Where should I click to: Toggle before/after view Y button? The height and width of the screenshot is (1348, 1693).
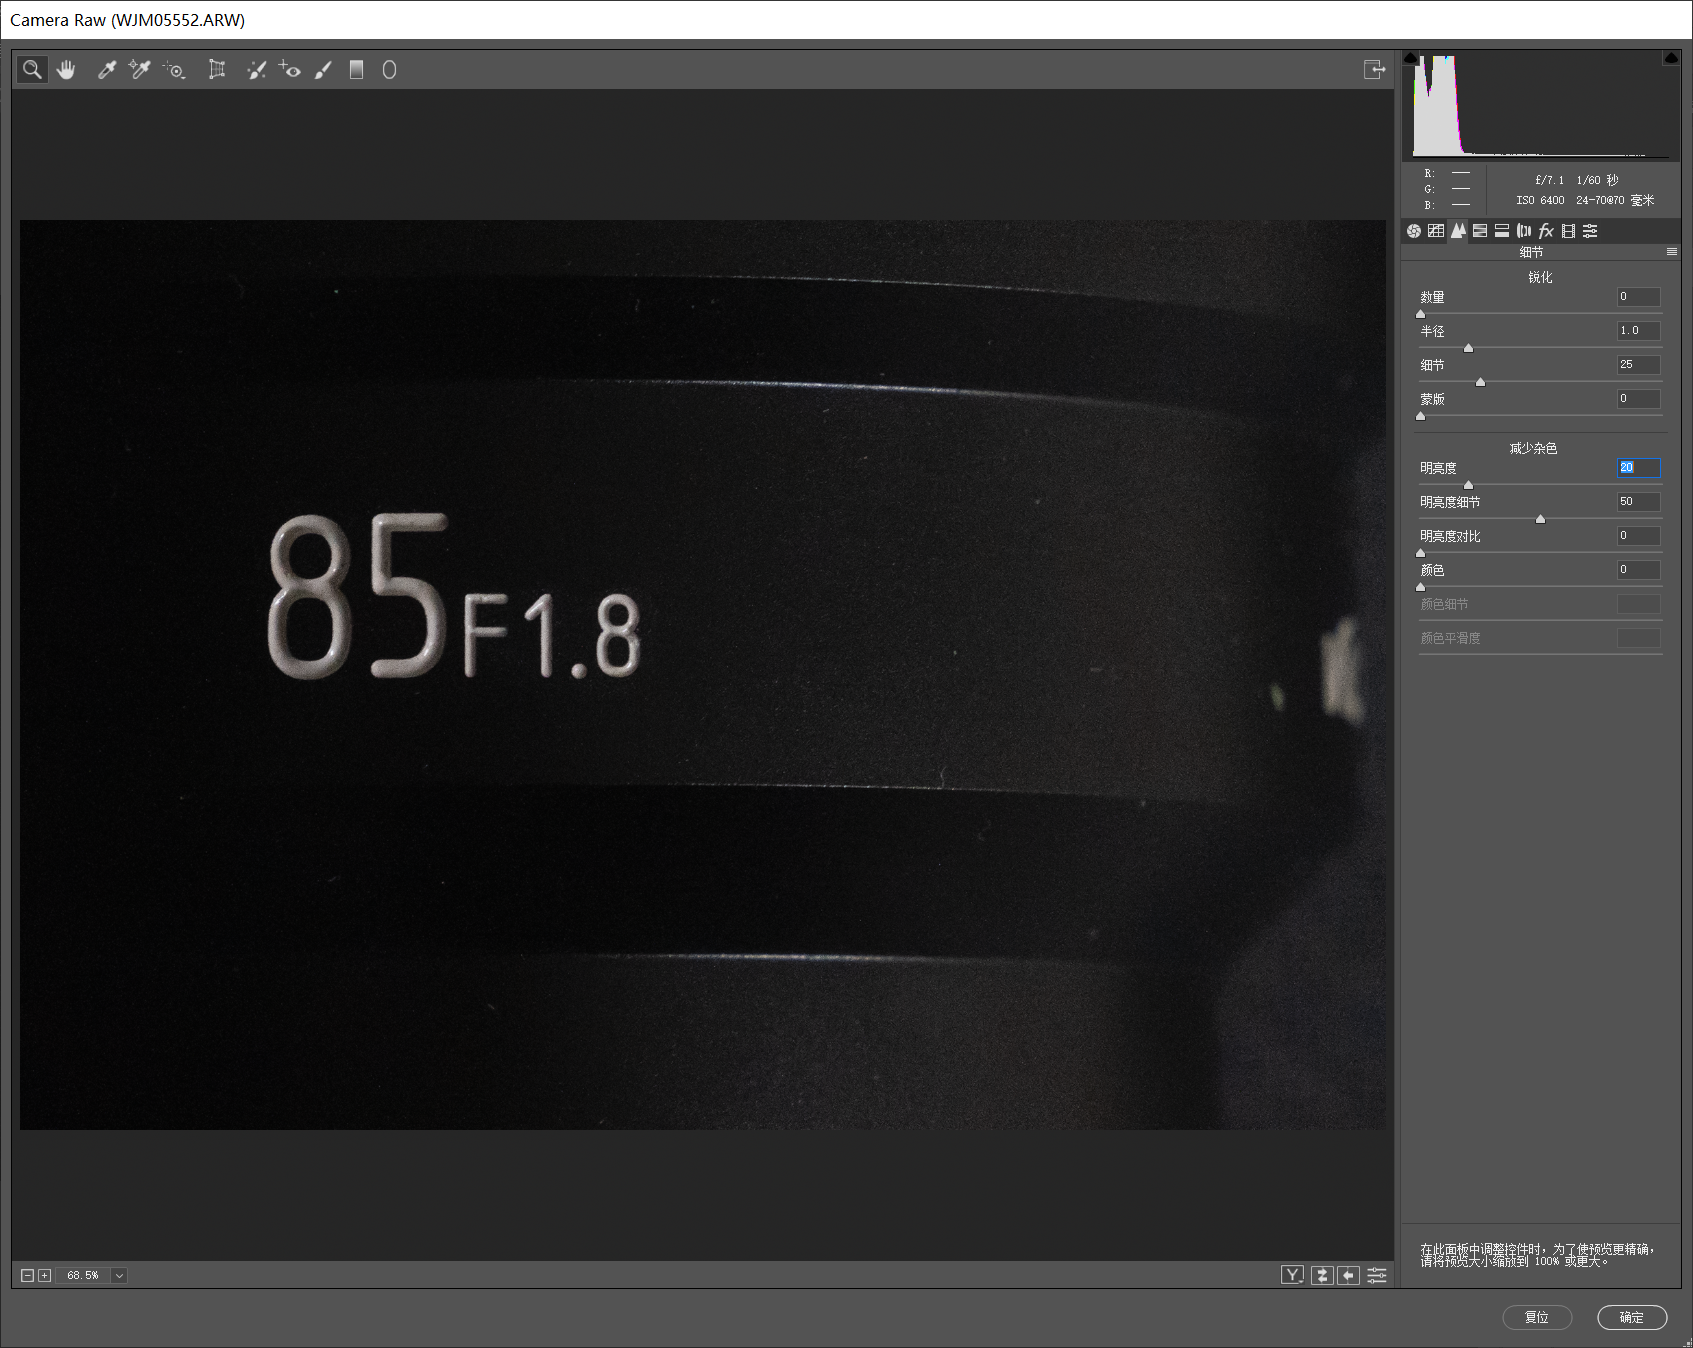click(x=1292, y=1275)
